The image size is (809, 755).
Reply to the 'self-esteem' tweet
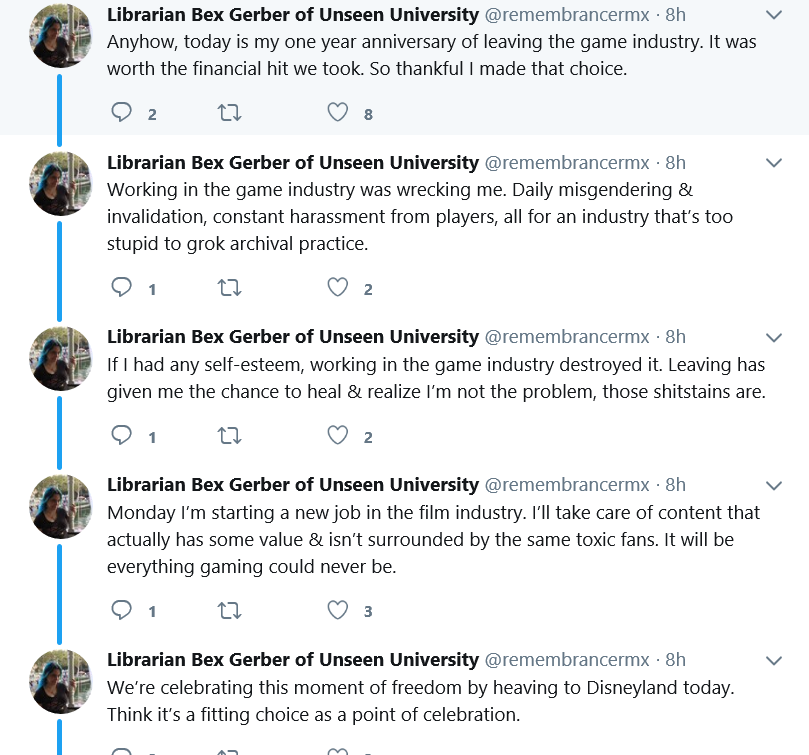click(x=122, y=435)
